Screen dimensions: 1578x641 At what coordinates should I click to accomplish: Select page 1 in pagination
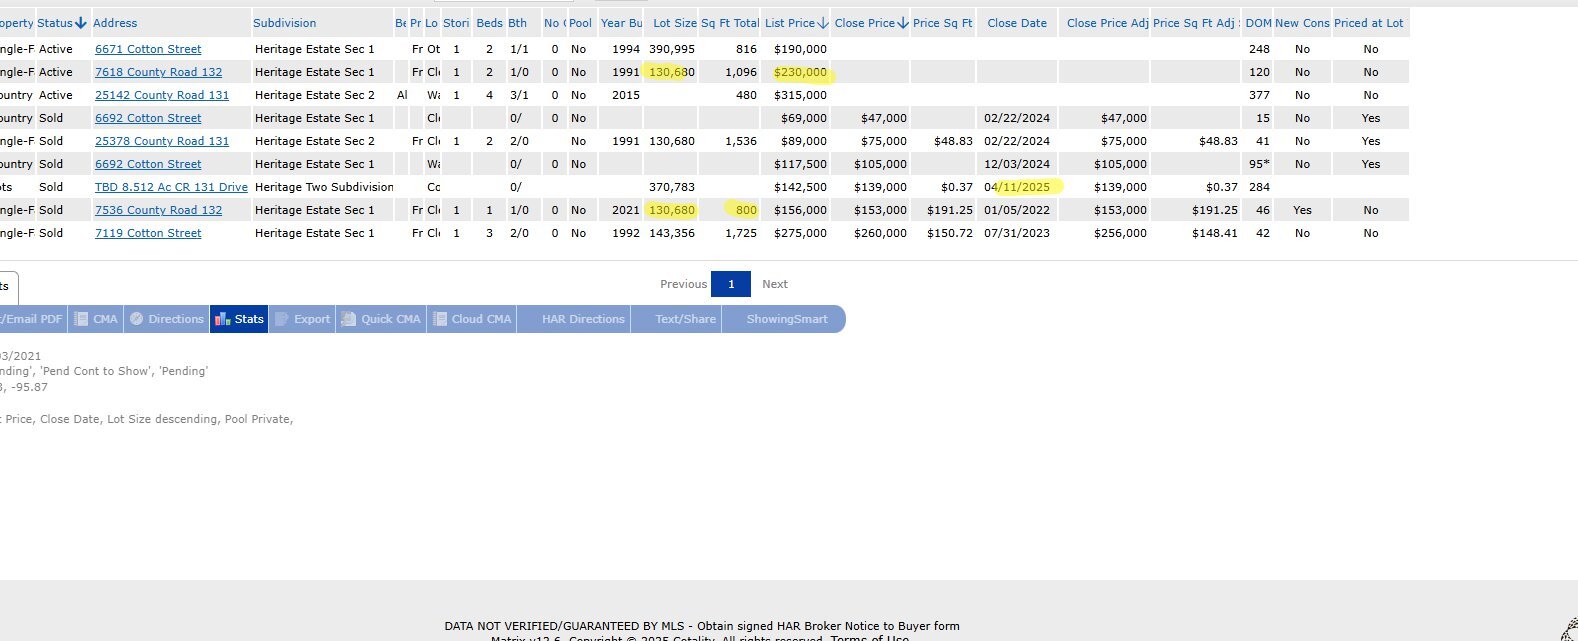click(731, 284)
